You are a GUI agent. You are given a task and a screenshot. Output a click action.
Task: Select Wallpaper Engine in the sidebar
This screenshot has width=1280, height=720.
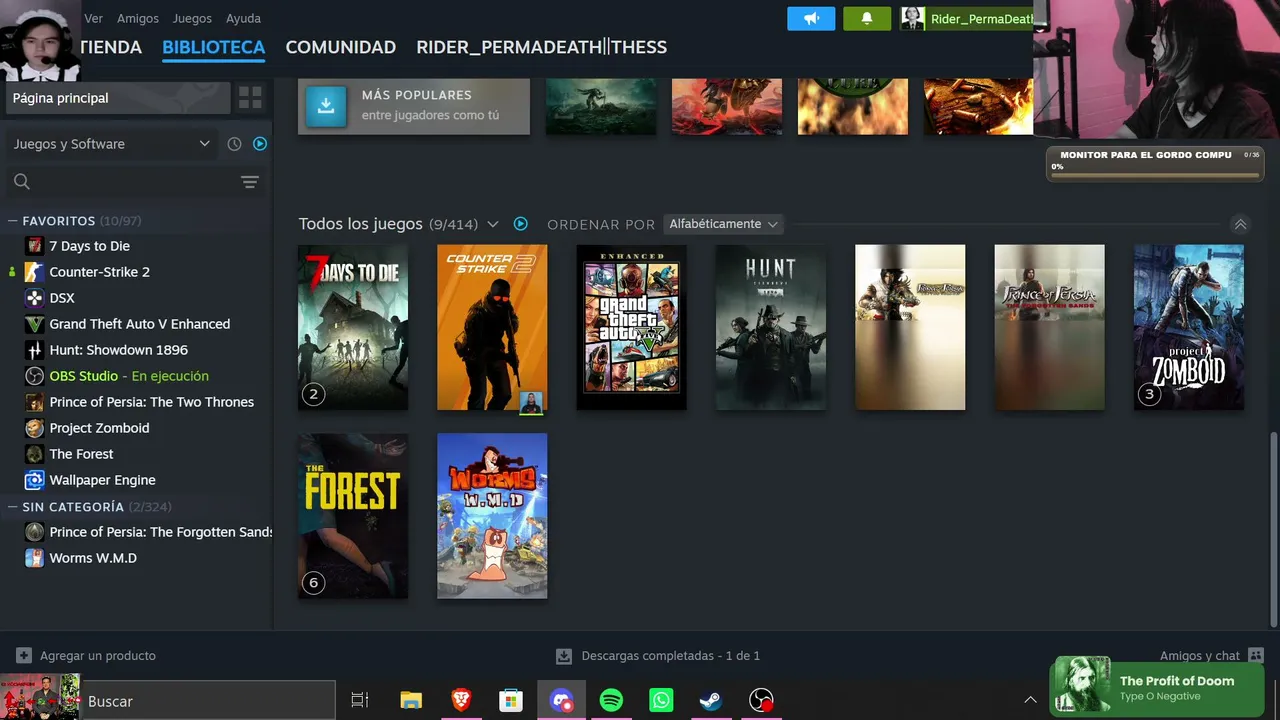(x=103, y=480)
